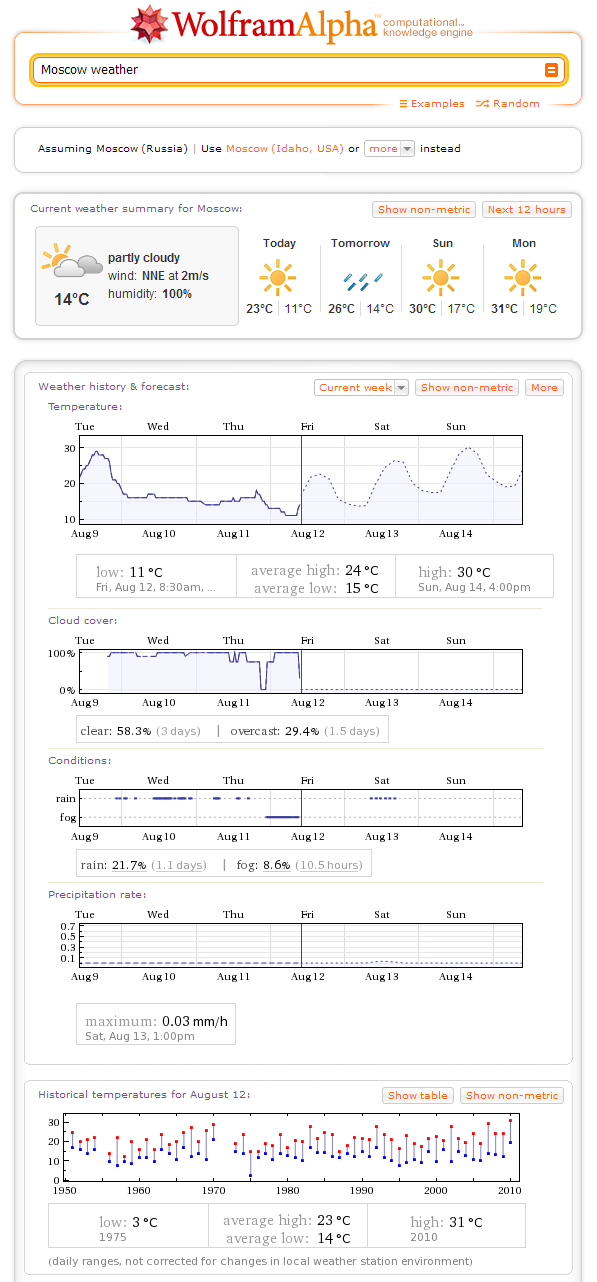597x1282 pixels.
Task: Click 'low: 11 °C' in temperature summary
Action: click(x=129, y=572)
